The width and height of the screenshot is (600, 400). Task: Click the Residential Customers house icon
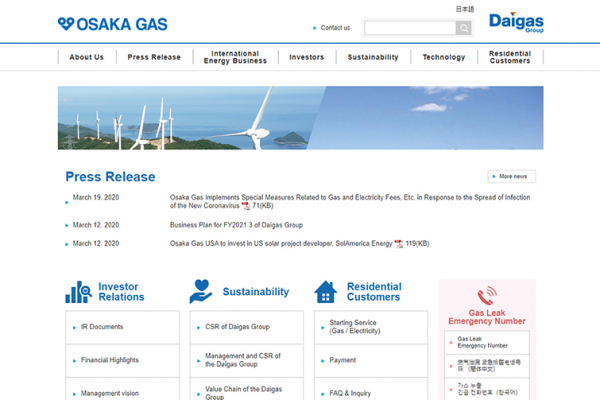click(x=326, y=292)
